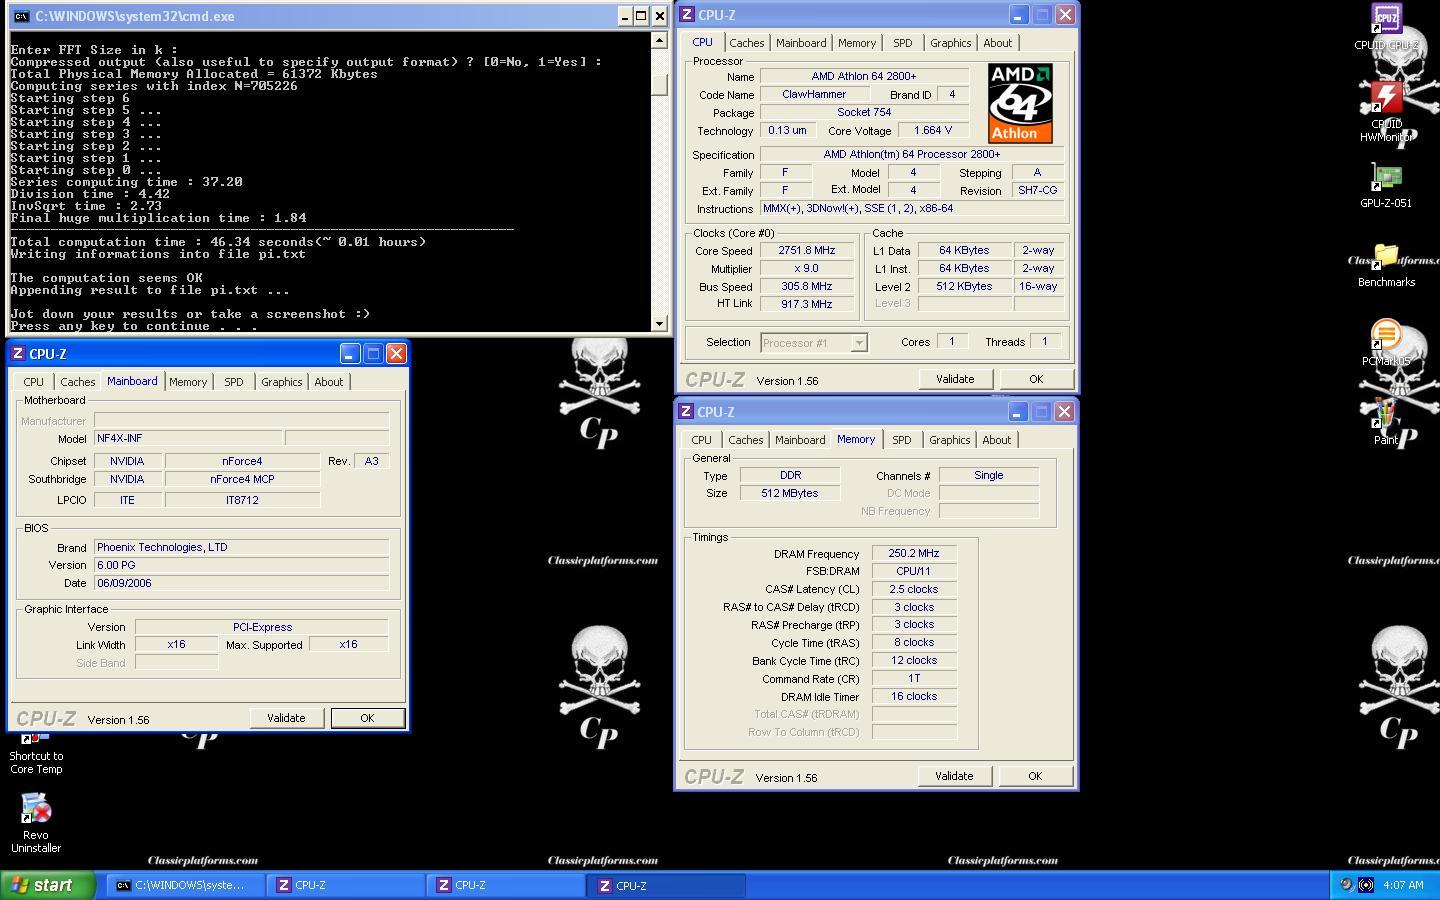The width and height of the screenshot is (1440, 900).
Task: Click the DRAM Frequency value 250.2 MHz
Action: [x=914, y=553]
